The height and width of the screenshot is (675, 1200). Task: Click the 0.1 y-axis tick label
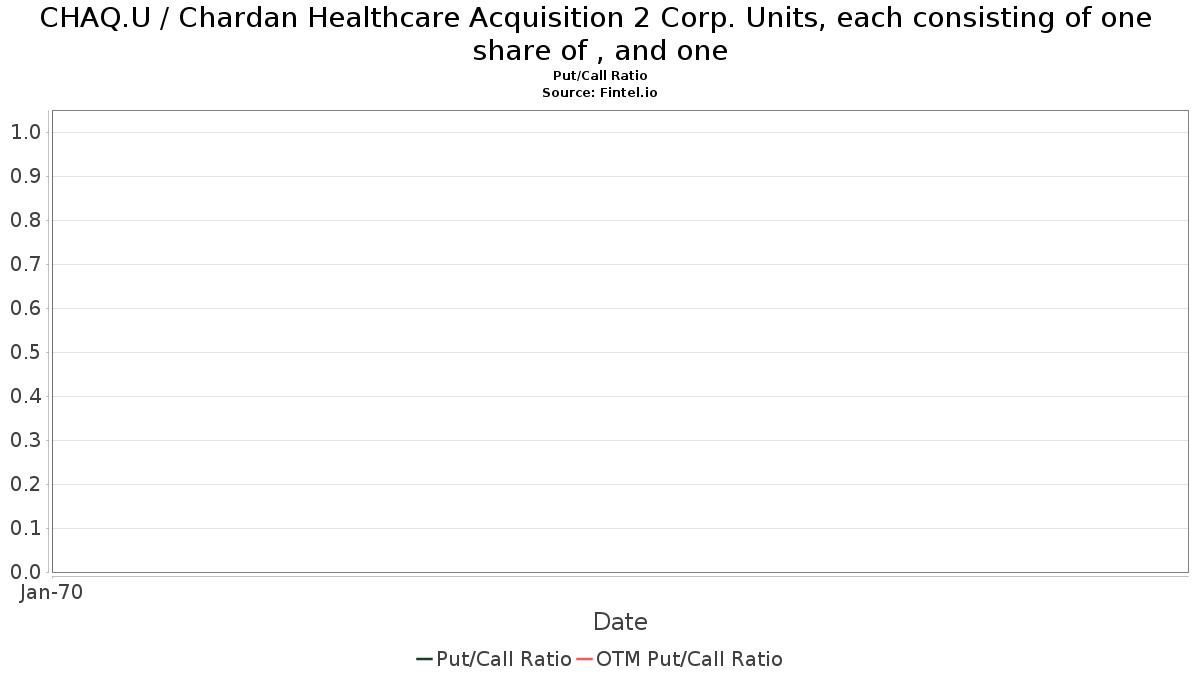click(25, 528)
